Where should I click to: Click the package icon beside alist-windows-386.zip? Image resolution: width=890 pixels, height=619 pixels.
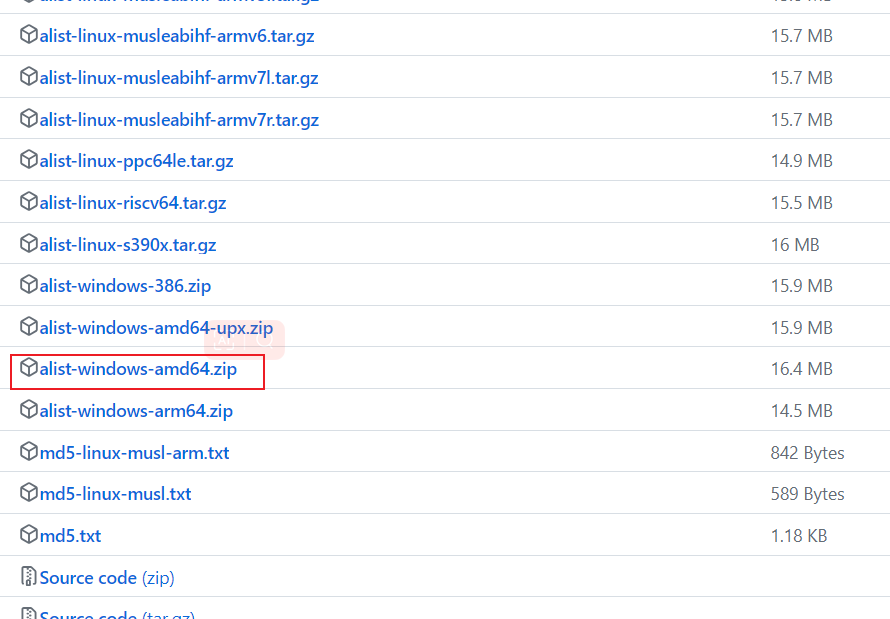[27, 285]
